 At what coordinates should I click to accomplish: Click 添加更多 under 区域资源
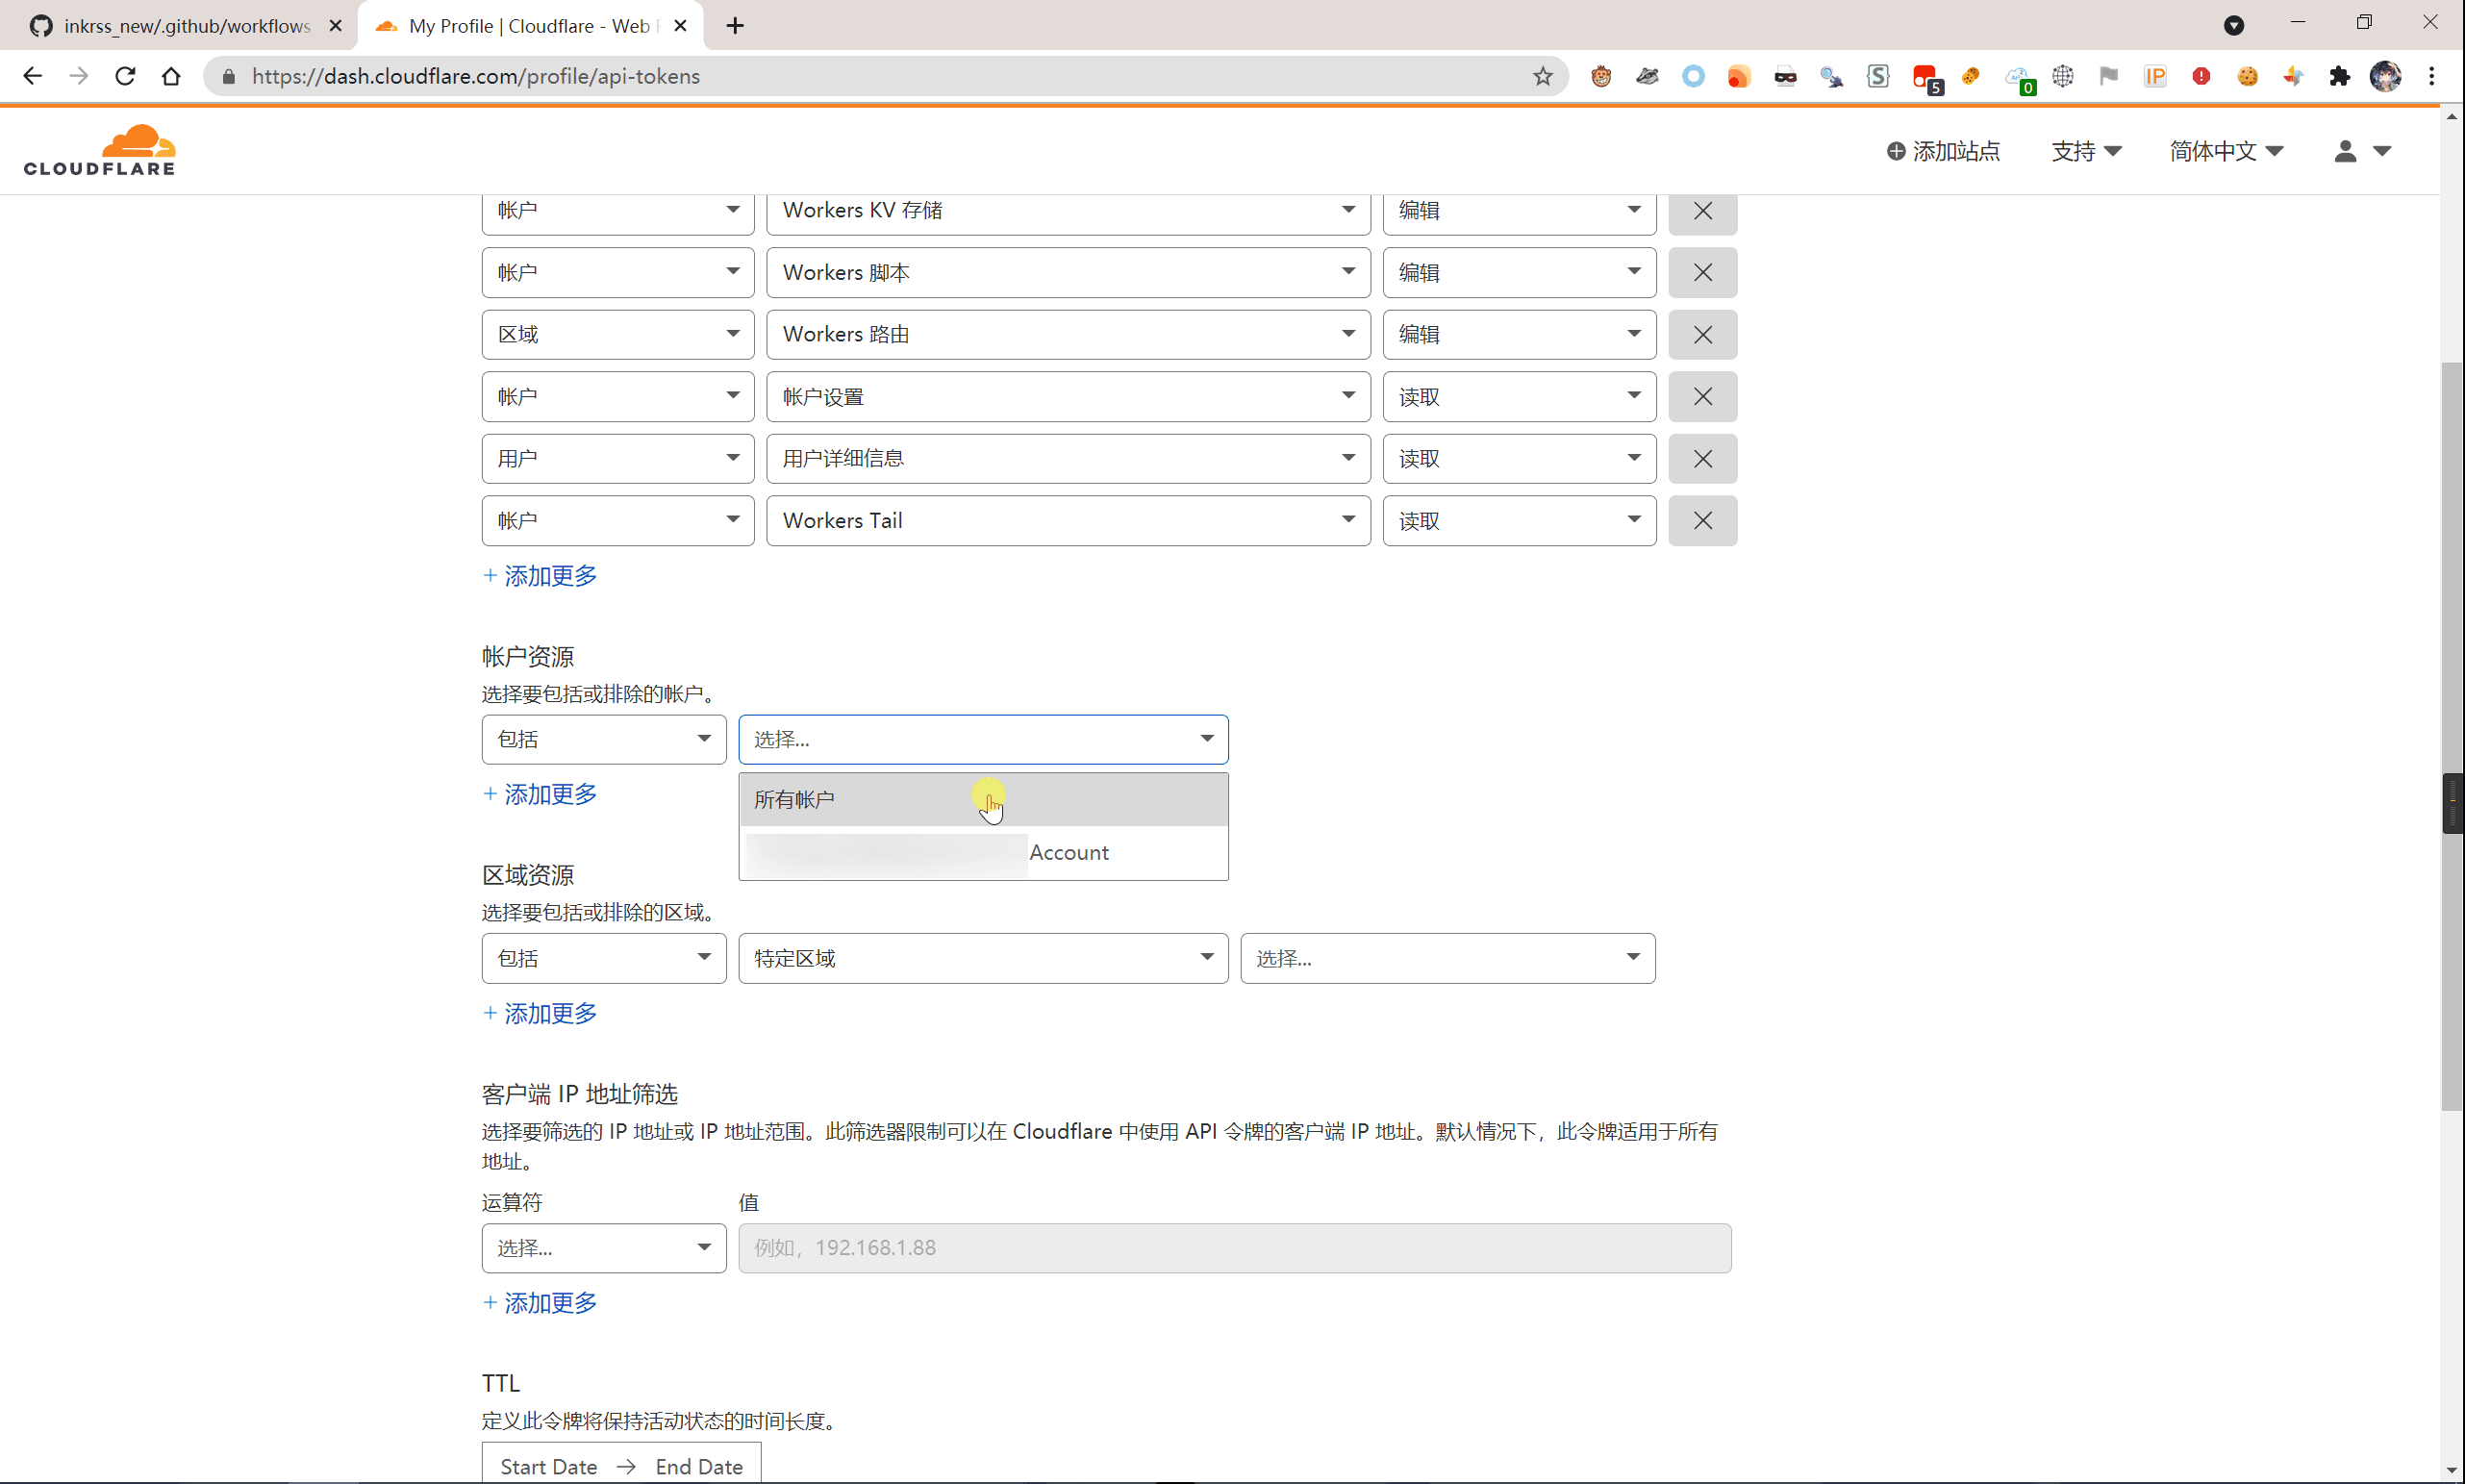(x=540, y=1013)
